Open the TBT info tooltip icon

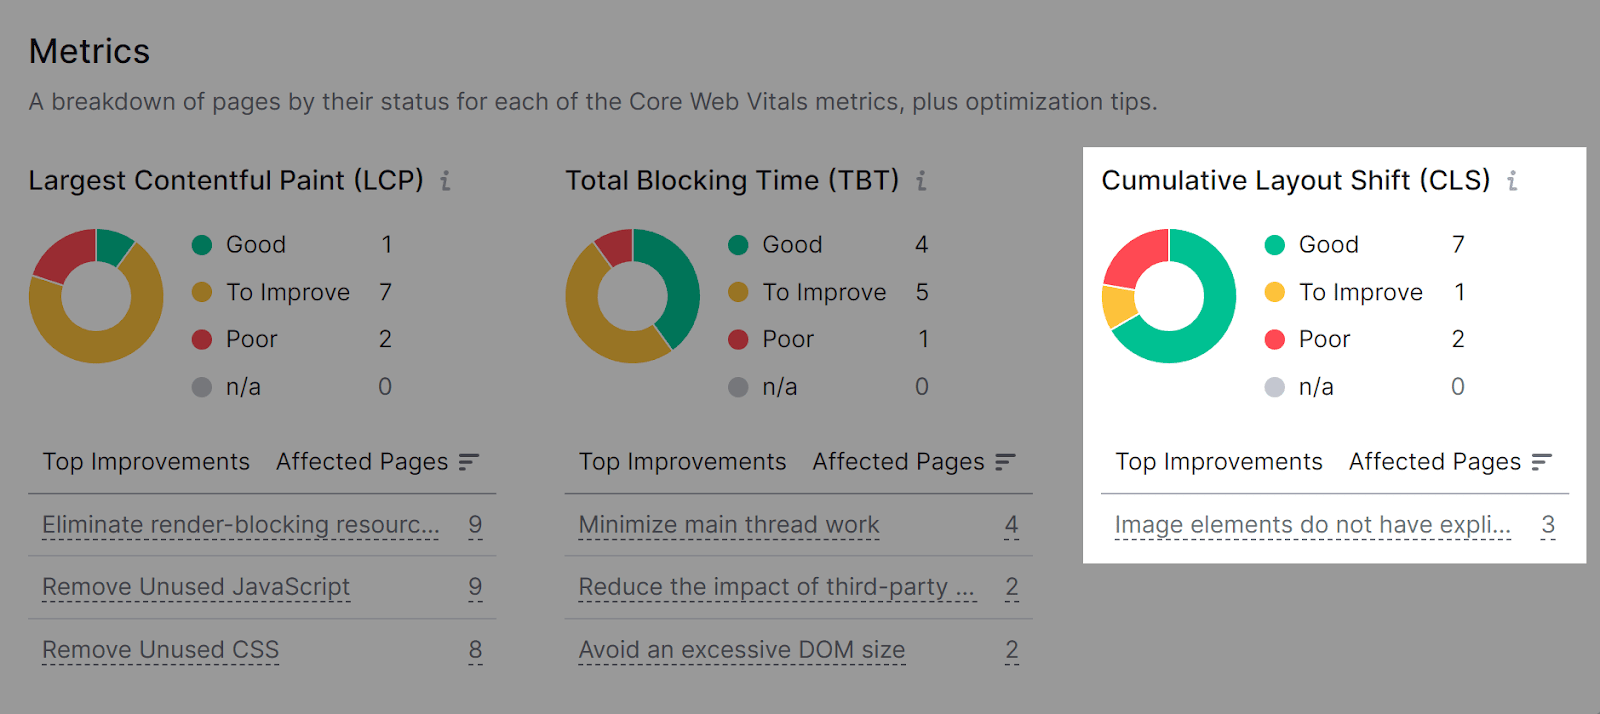[x=921, y=181]
